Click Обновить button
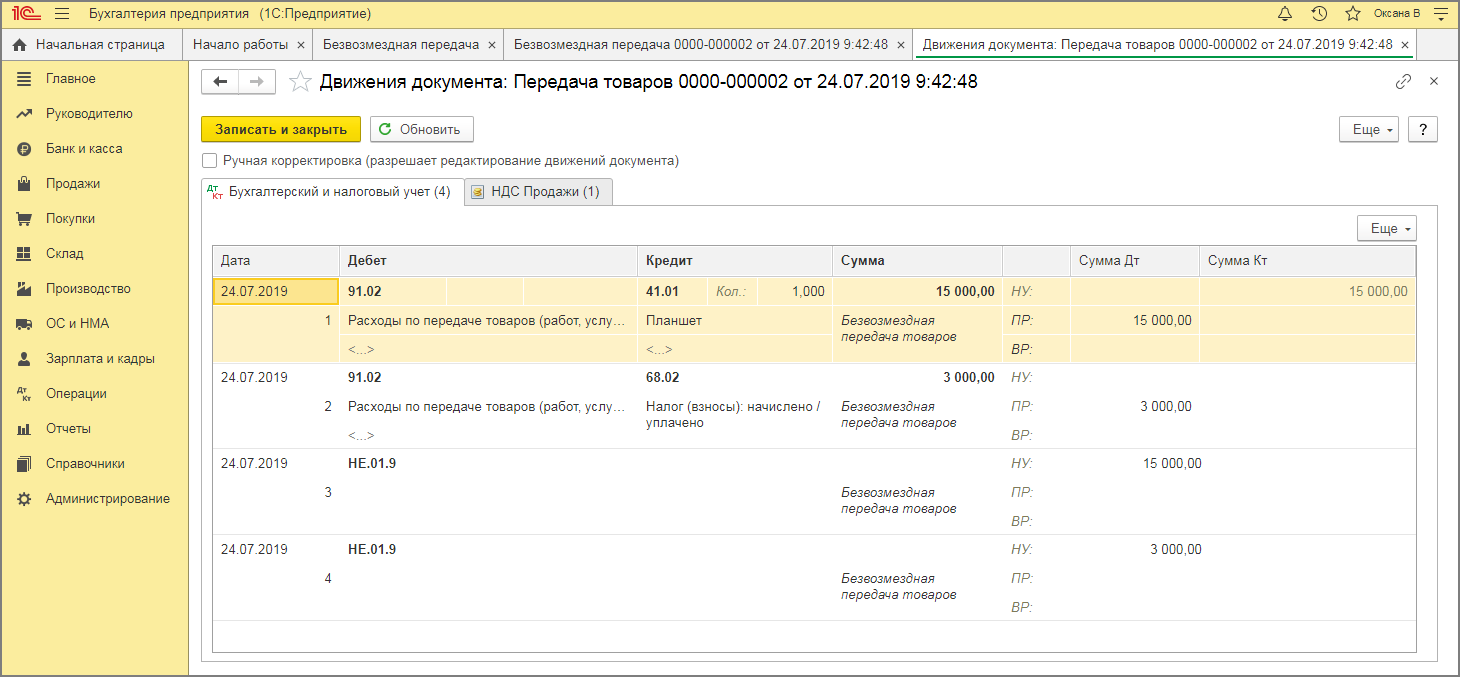The height and width of the screenshot is (677, 1460). [x=421, y=129]
